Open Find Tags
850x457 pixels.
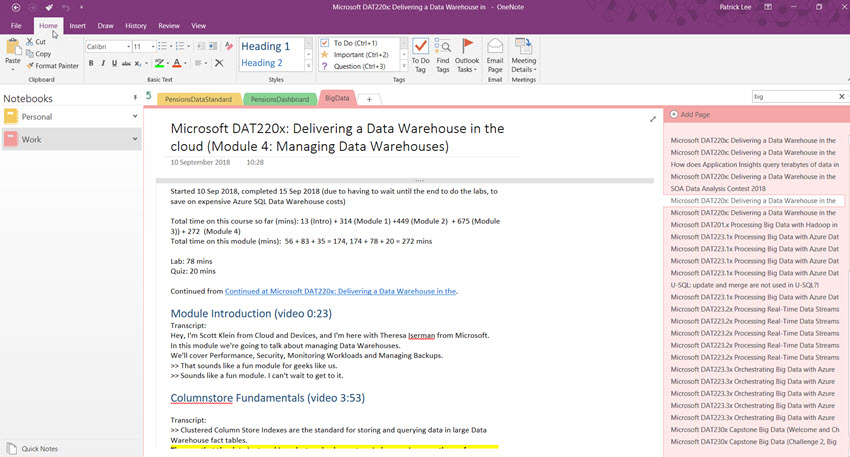(443, 55)
